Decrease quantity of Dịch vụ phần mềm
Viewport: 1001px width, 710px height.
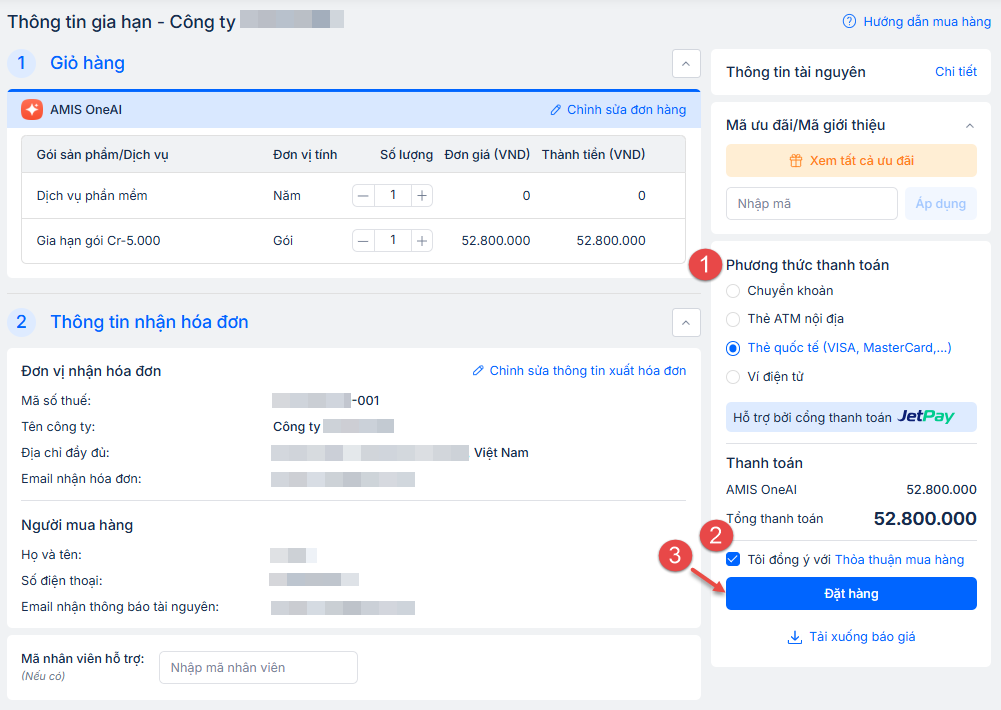click(x=363, y=196)
